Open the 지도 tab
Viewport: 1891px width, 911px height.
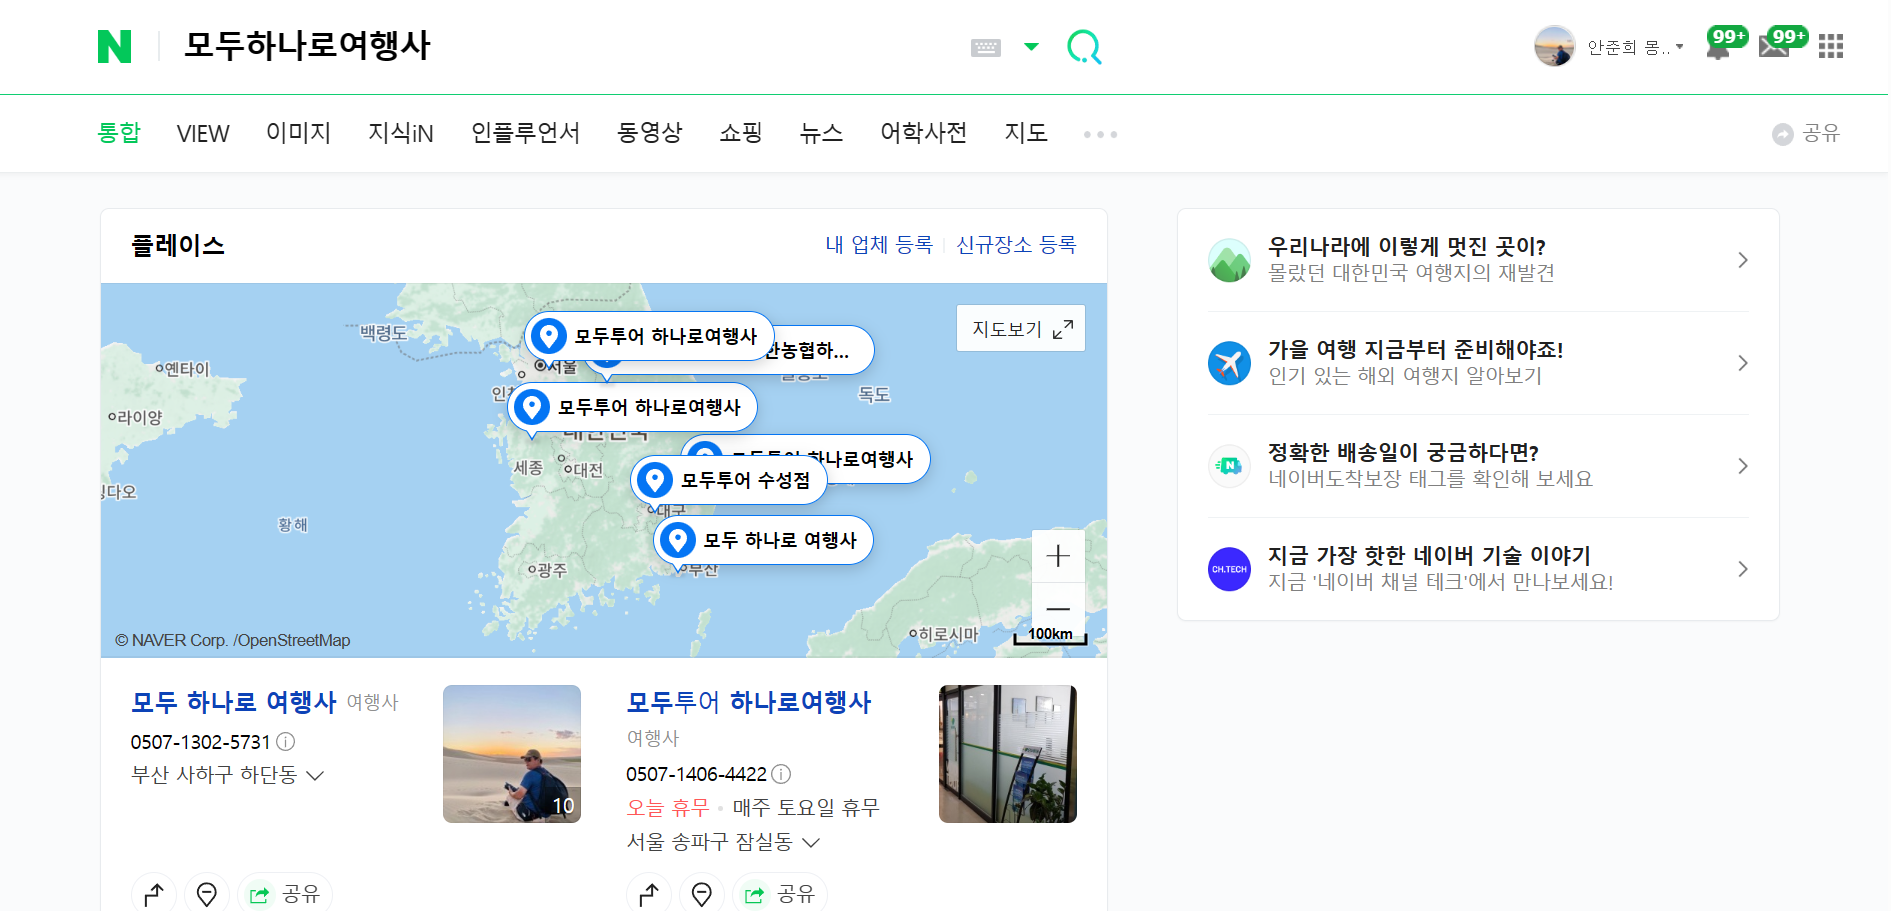click(x=1026, y=133)
